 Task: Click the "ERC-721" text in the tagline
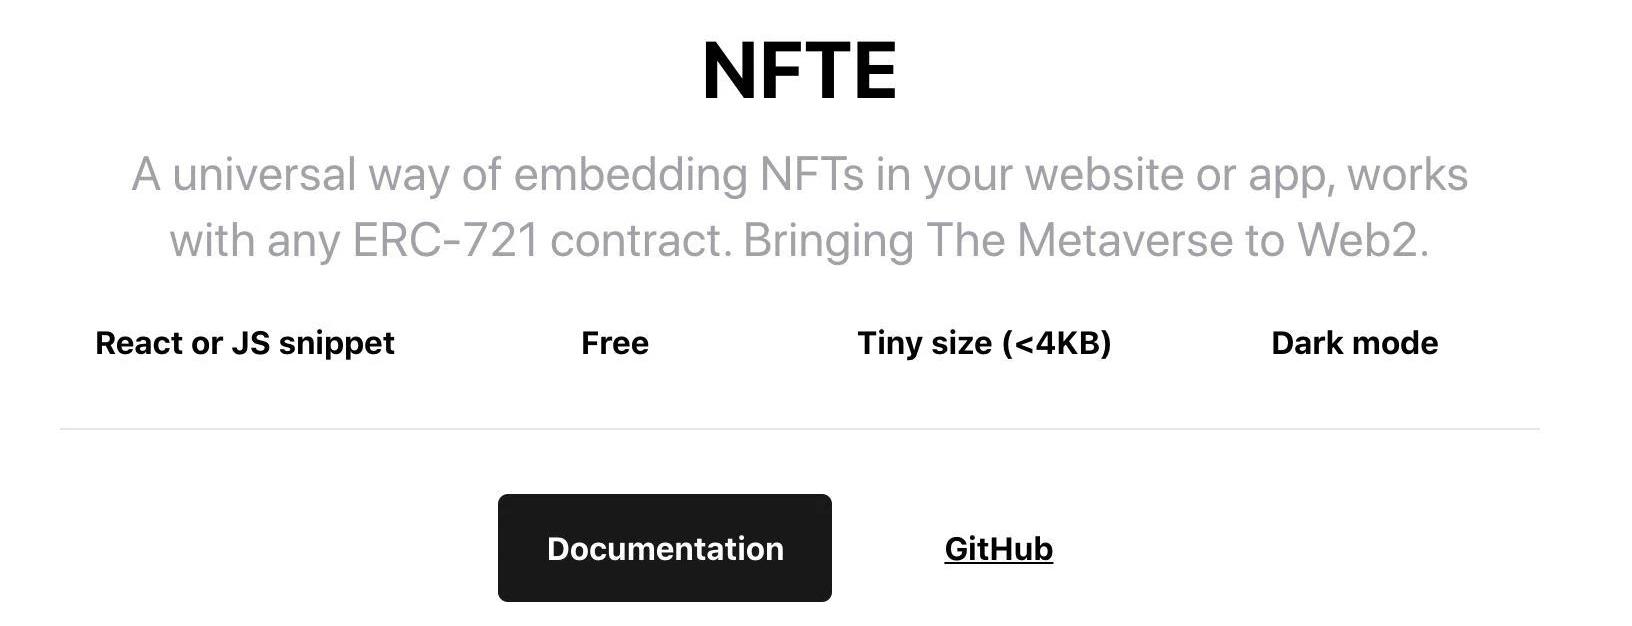445,241
